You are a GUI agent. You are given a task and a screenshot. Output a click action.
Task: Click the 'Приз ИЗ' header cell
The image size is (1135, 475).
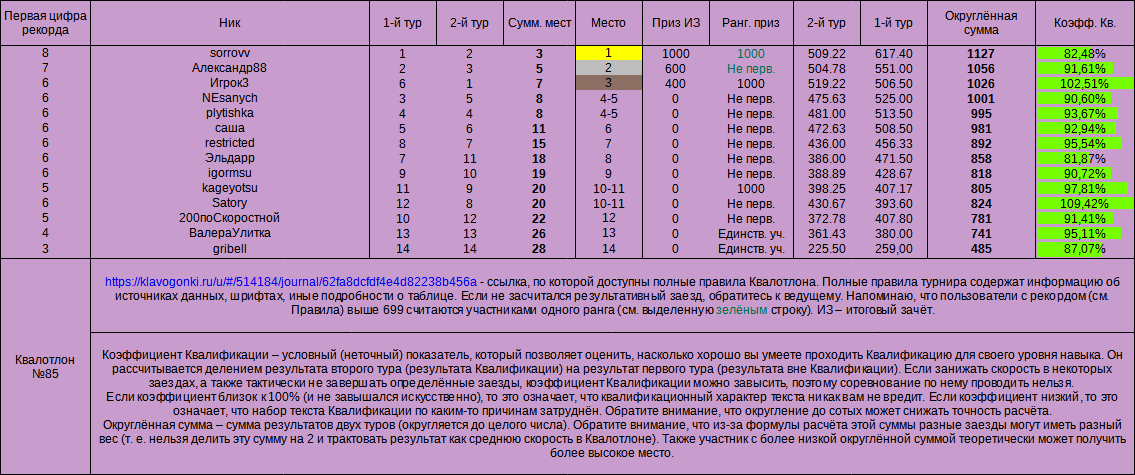[x=676, y=23]
